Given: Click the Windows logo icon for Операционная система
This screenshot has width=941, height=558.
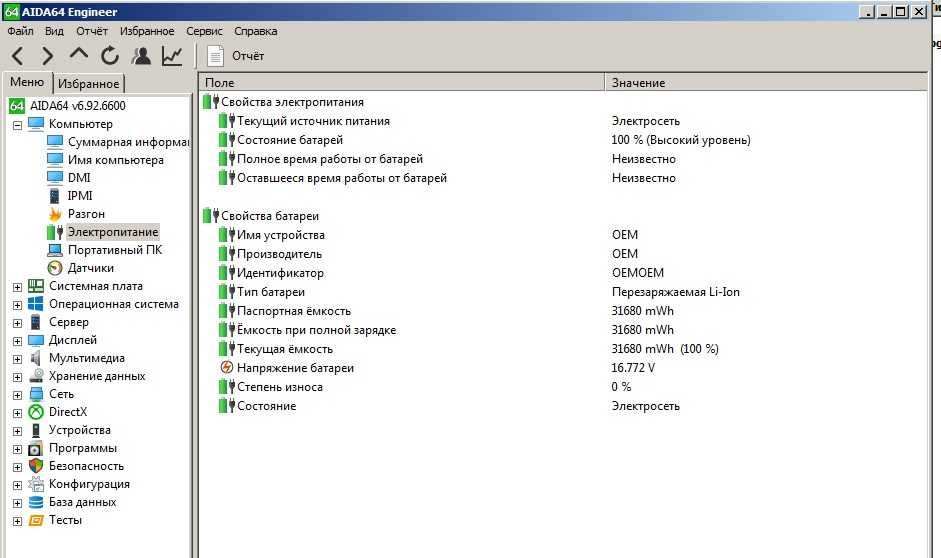Looking at the screenshot, I should tap(36, 304).
